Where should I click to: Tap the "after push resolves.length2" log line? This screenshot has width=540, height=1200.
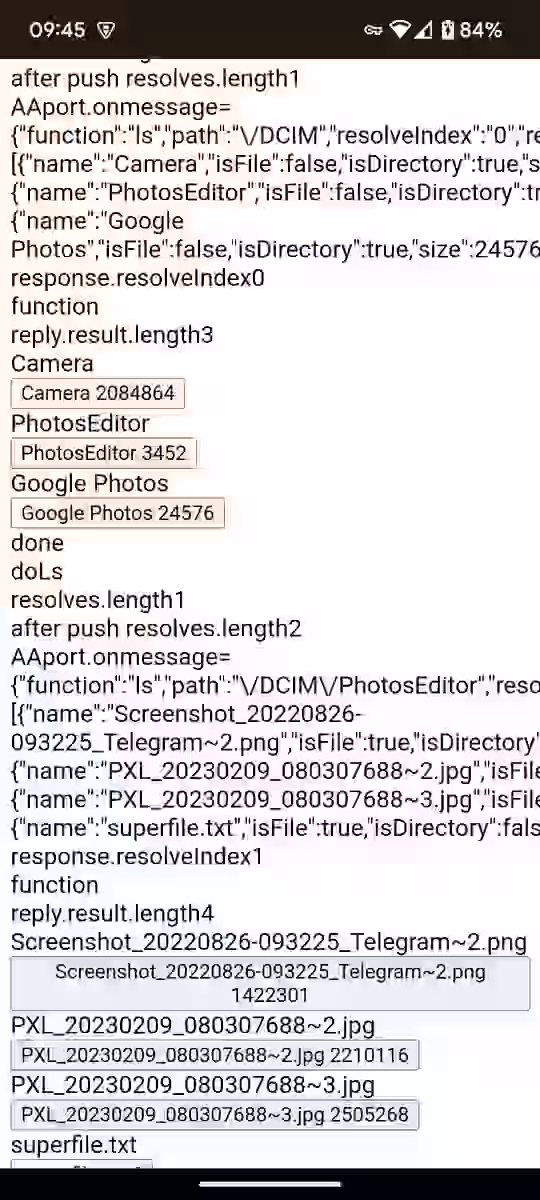click(156, 628)
